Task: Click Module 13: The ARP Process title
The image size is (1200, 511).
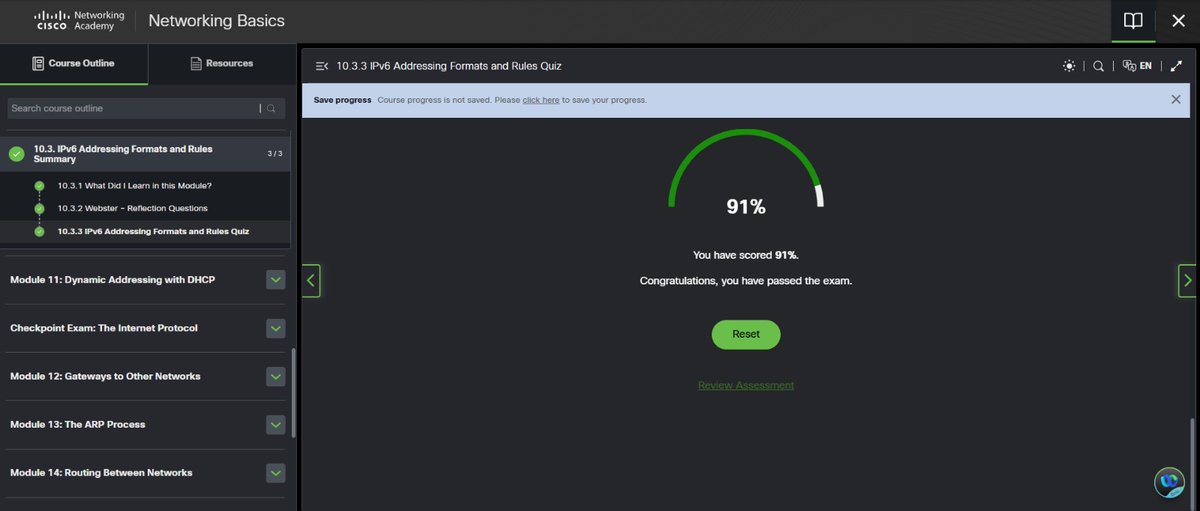Action: click(78, 424)
